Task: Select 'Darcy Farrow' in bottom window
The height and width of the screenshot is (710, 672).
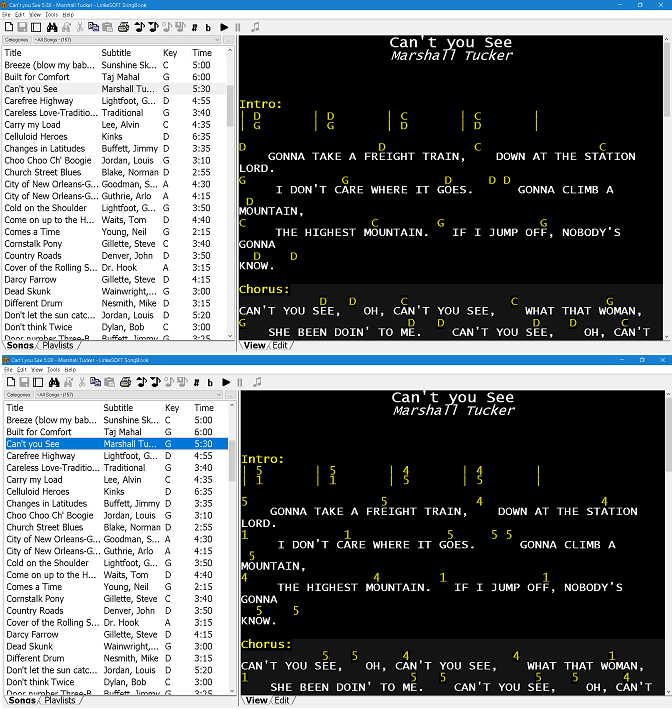Action: click(x=116, y=635)
